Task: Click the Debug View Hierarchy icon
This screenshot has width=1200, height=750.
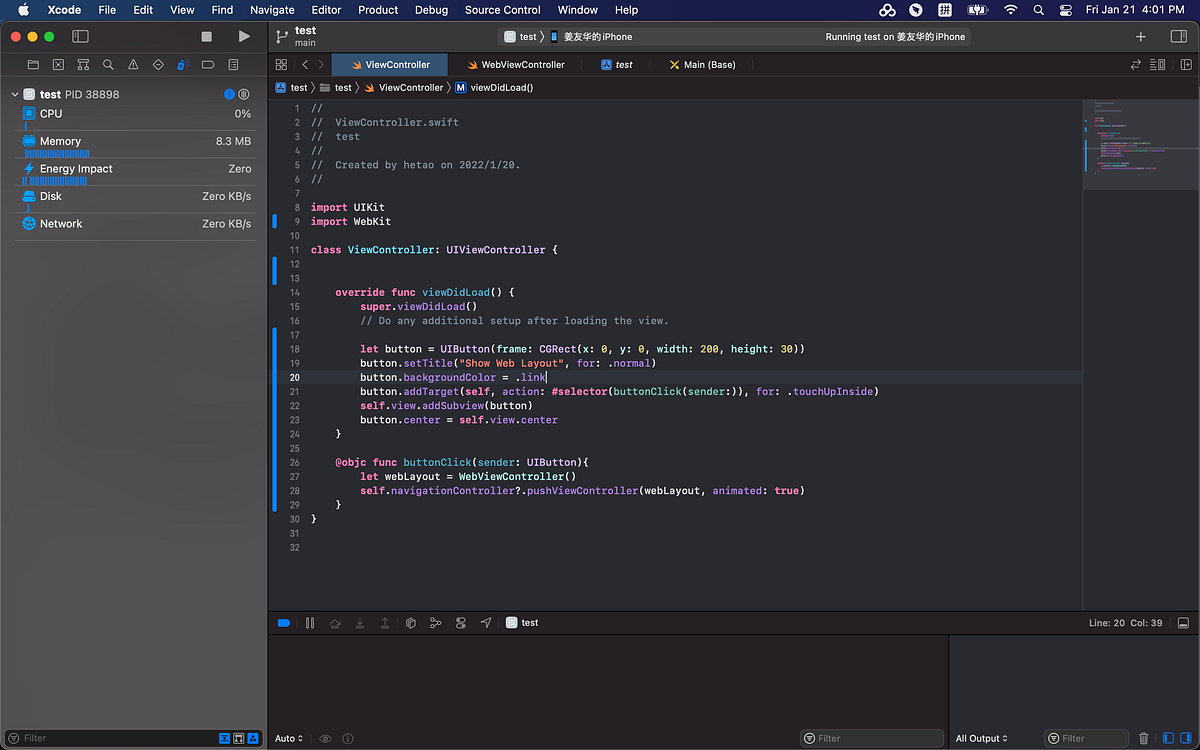Action: pos(410,622)
